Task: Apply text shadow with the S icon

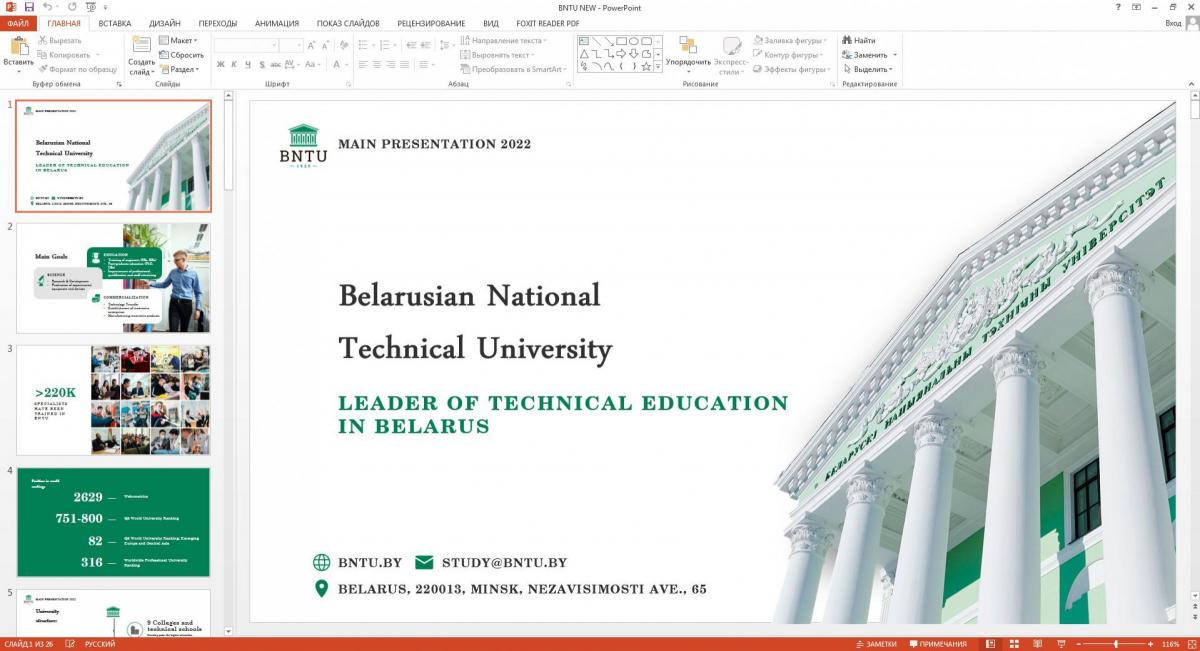Action: (262, 64)
